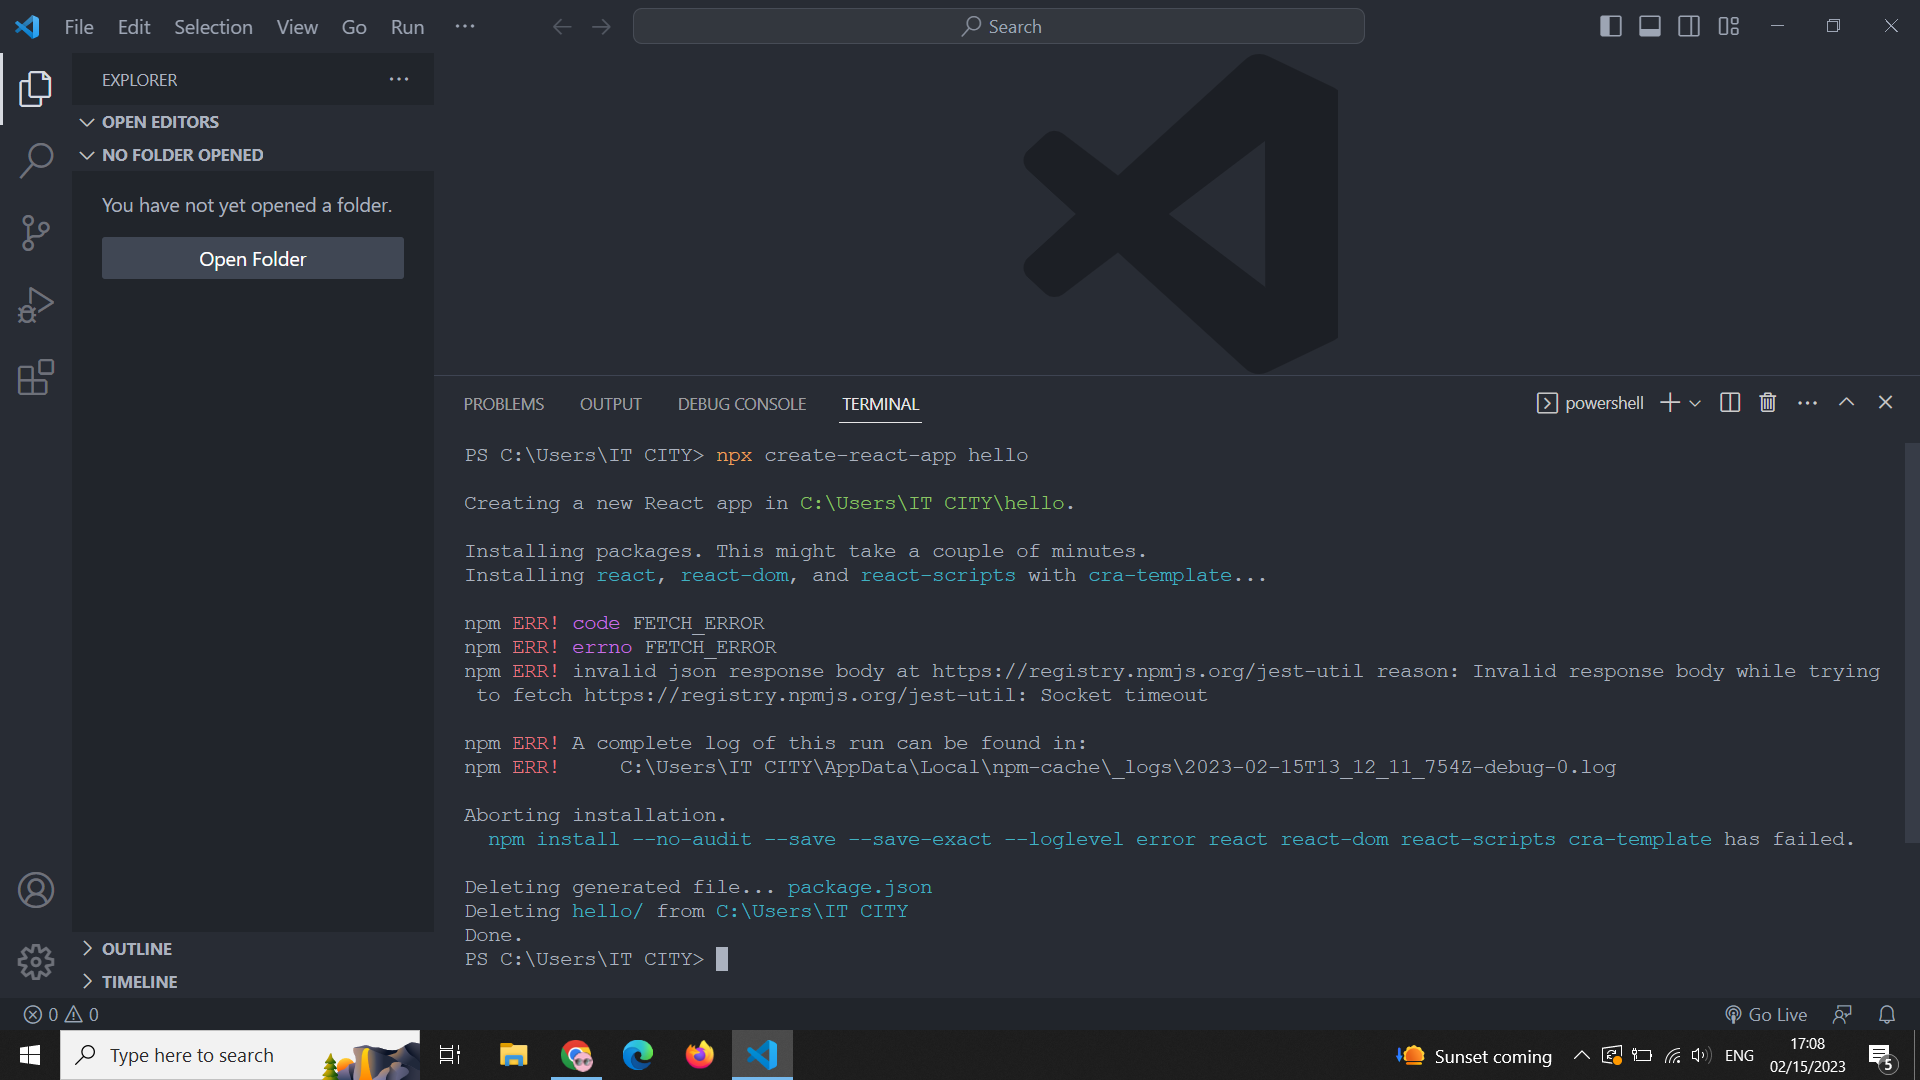Open the Extensions icon in sidebar
The height and width of the screenshot is (1080, 1920).
[x=36, y=378]
